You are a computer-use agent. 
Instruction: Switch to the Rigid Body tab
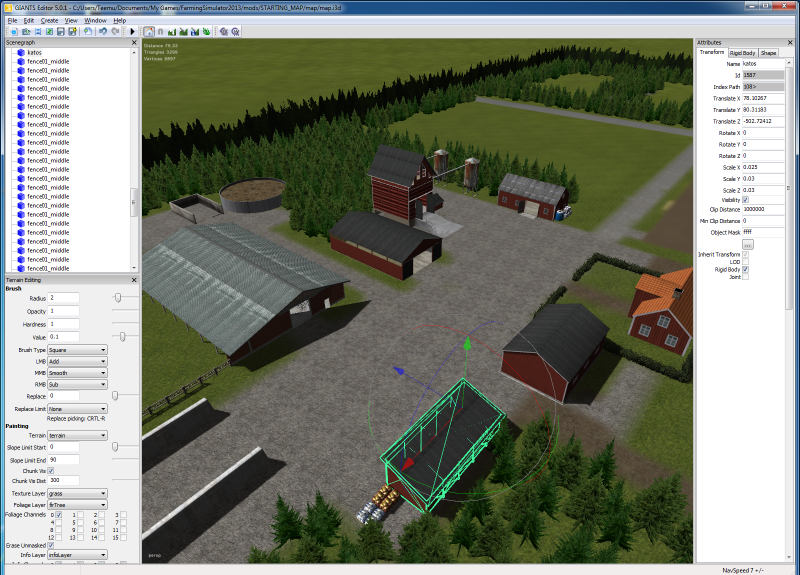pyautogui.click(x=742, y=53)
